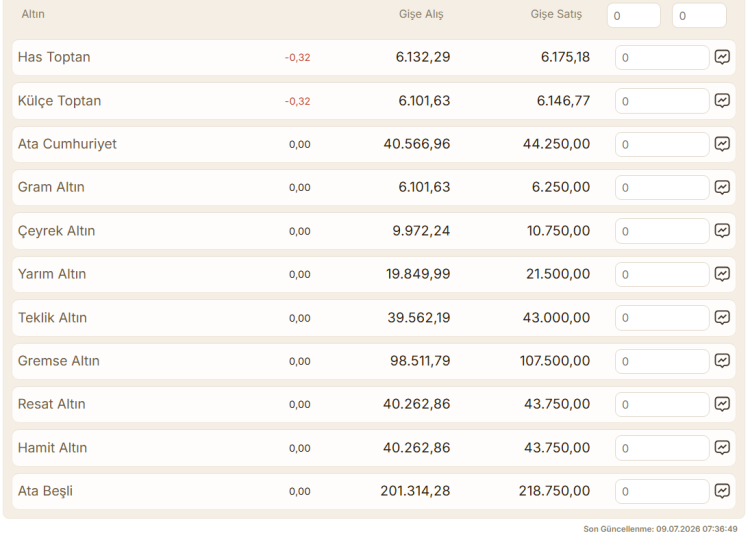Open the Hamit Altın chart icon

point(722,448)
